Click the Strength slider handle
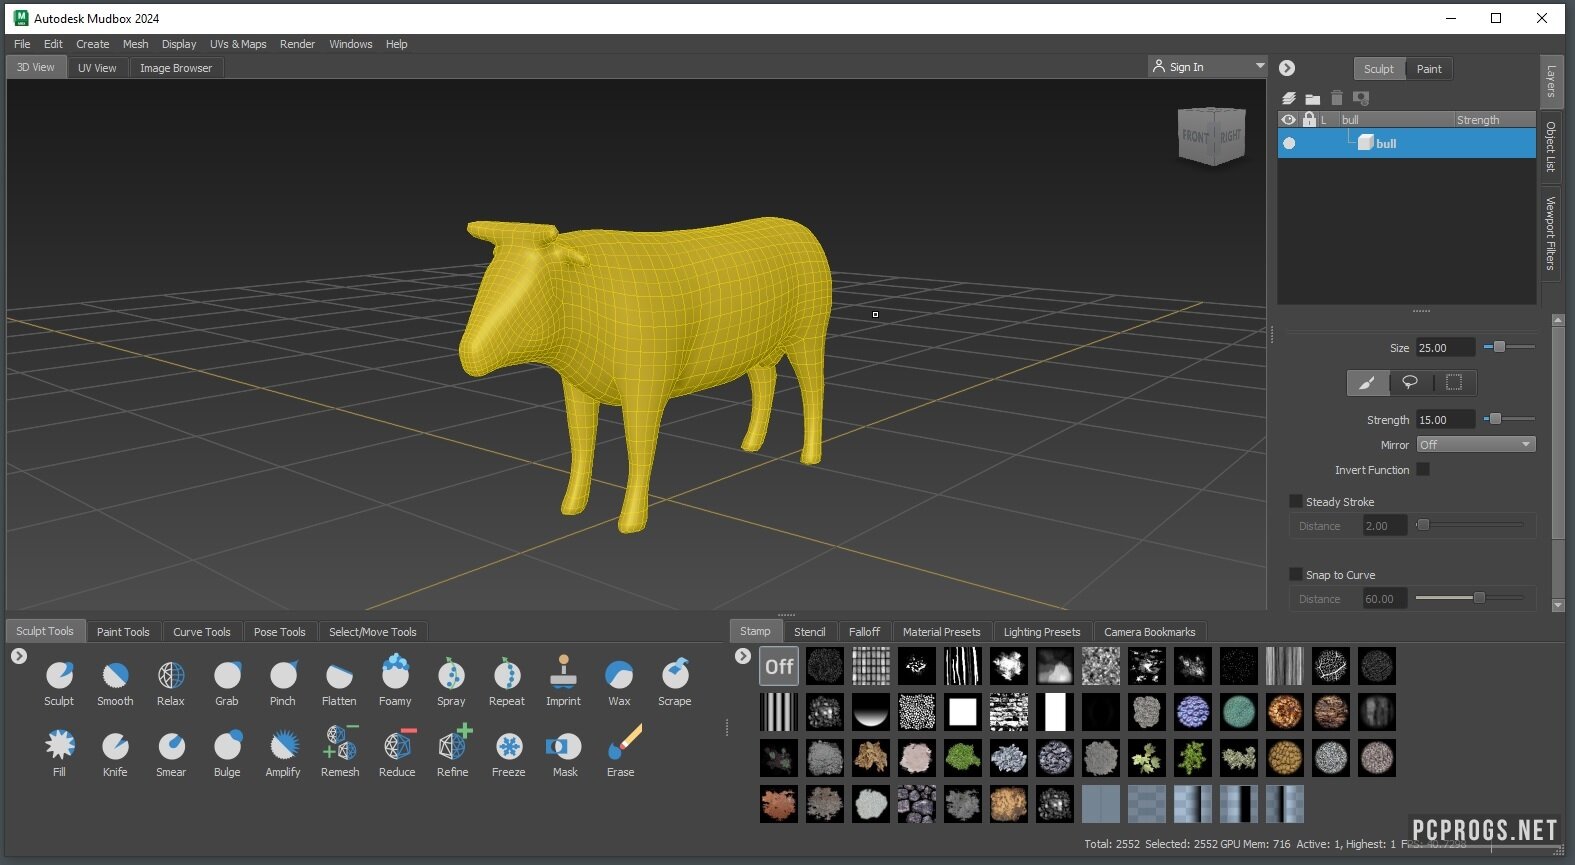 1495,419
